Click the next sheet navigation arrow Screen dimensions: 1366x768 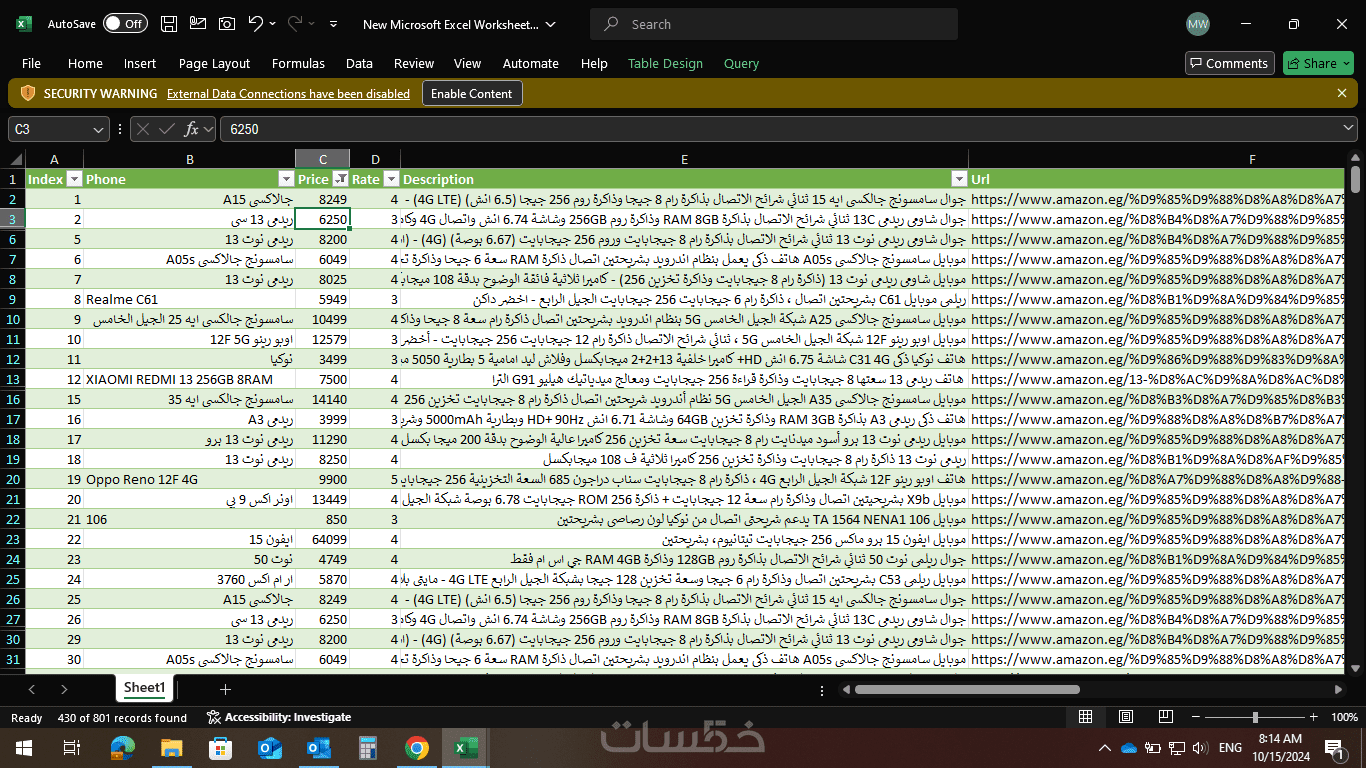coord(64,689)
